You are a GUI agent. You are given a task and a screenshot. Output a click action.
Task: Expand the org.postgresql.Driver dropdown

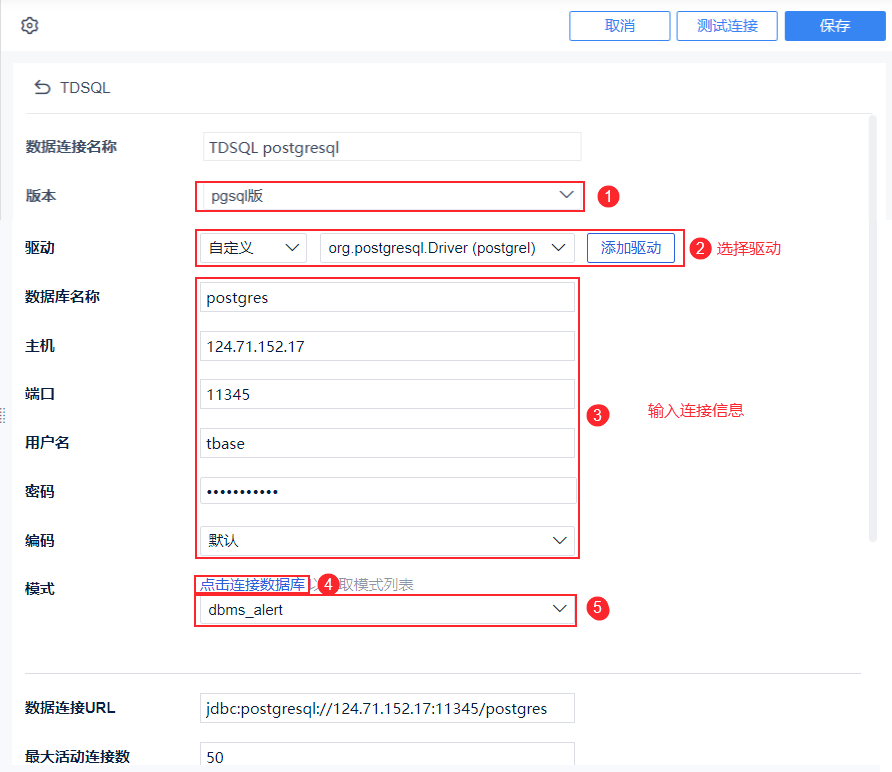(x=447, y=248)
